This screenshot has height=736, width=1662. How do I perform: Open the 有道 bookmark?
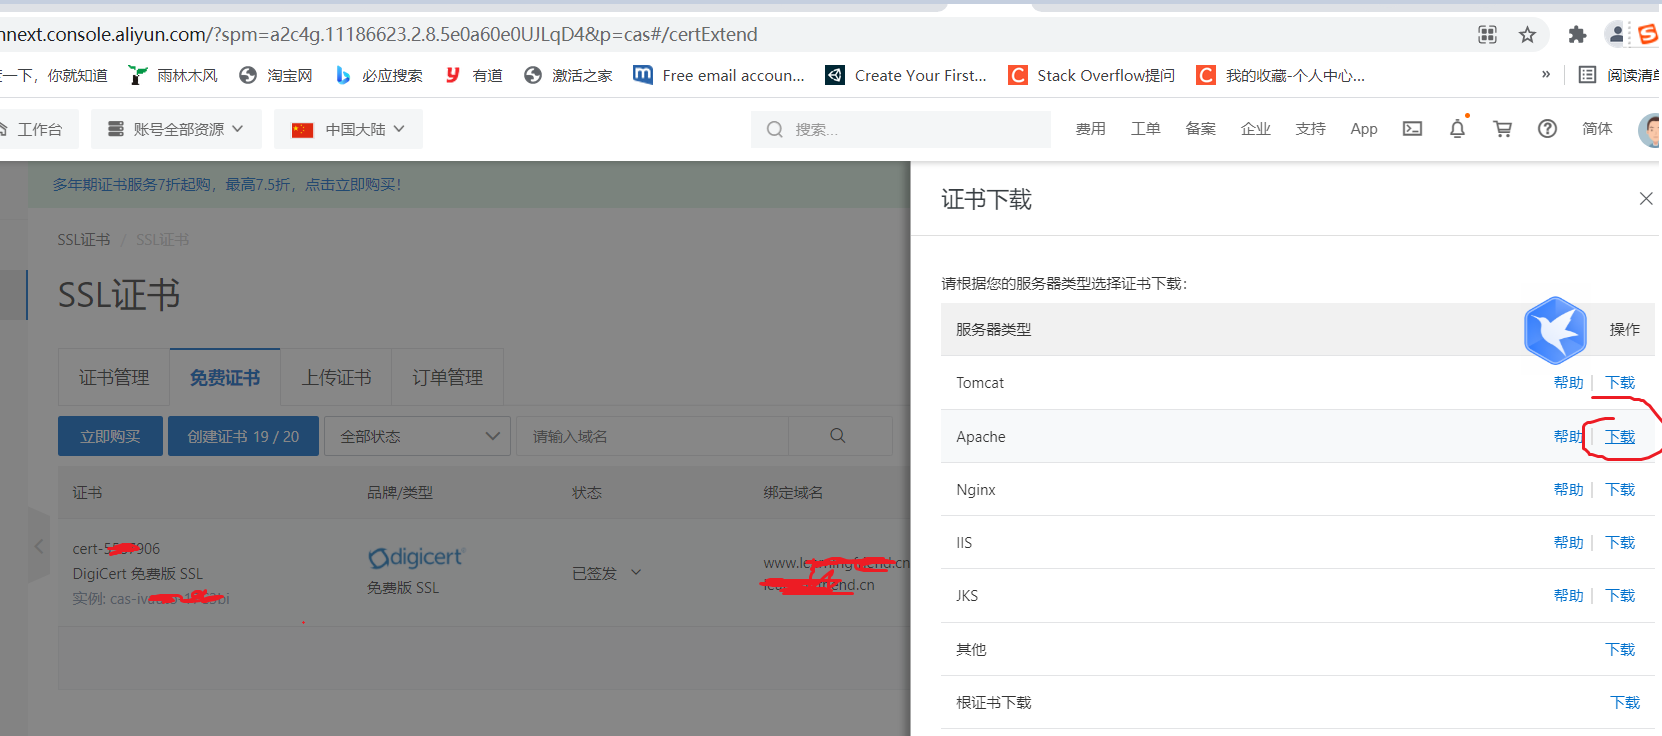474,75
